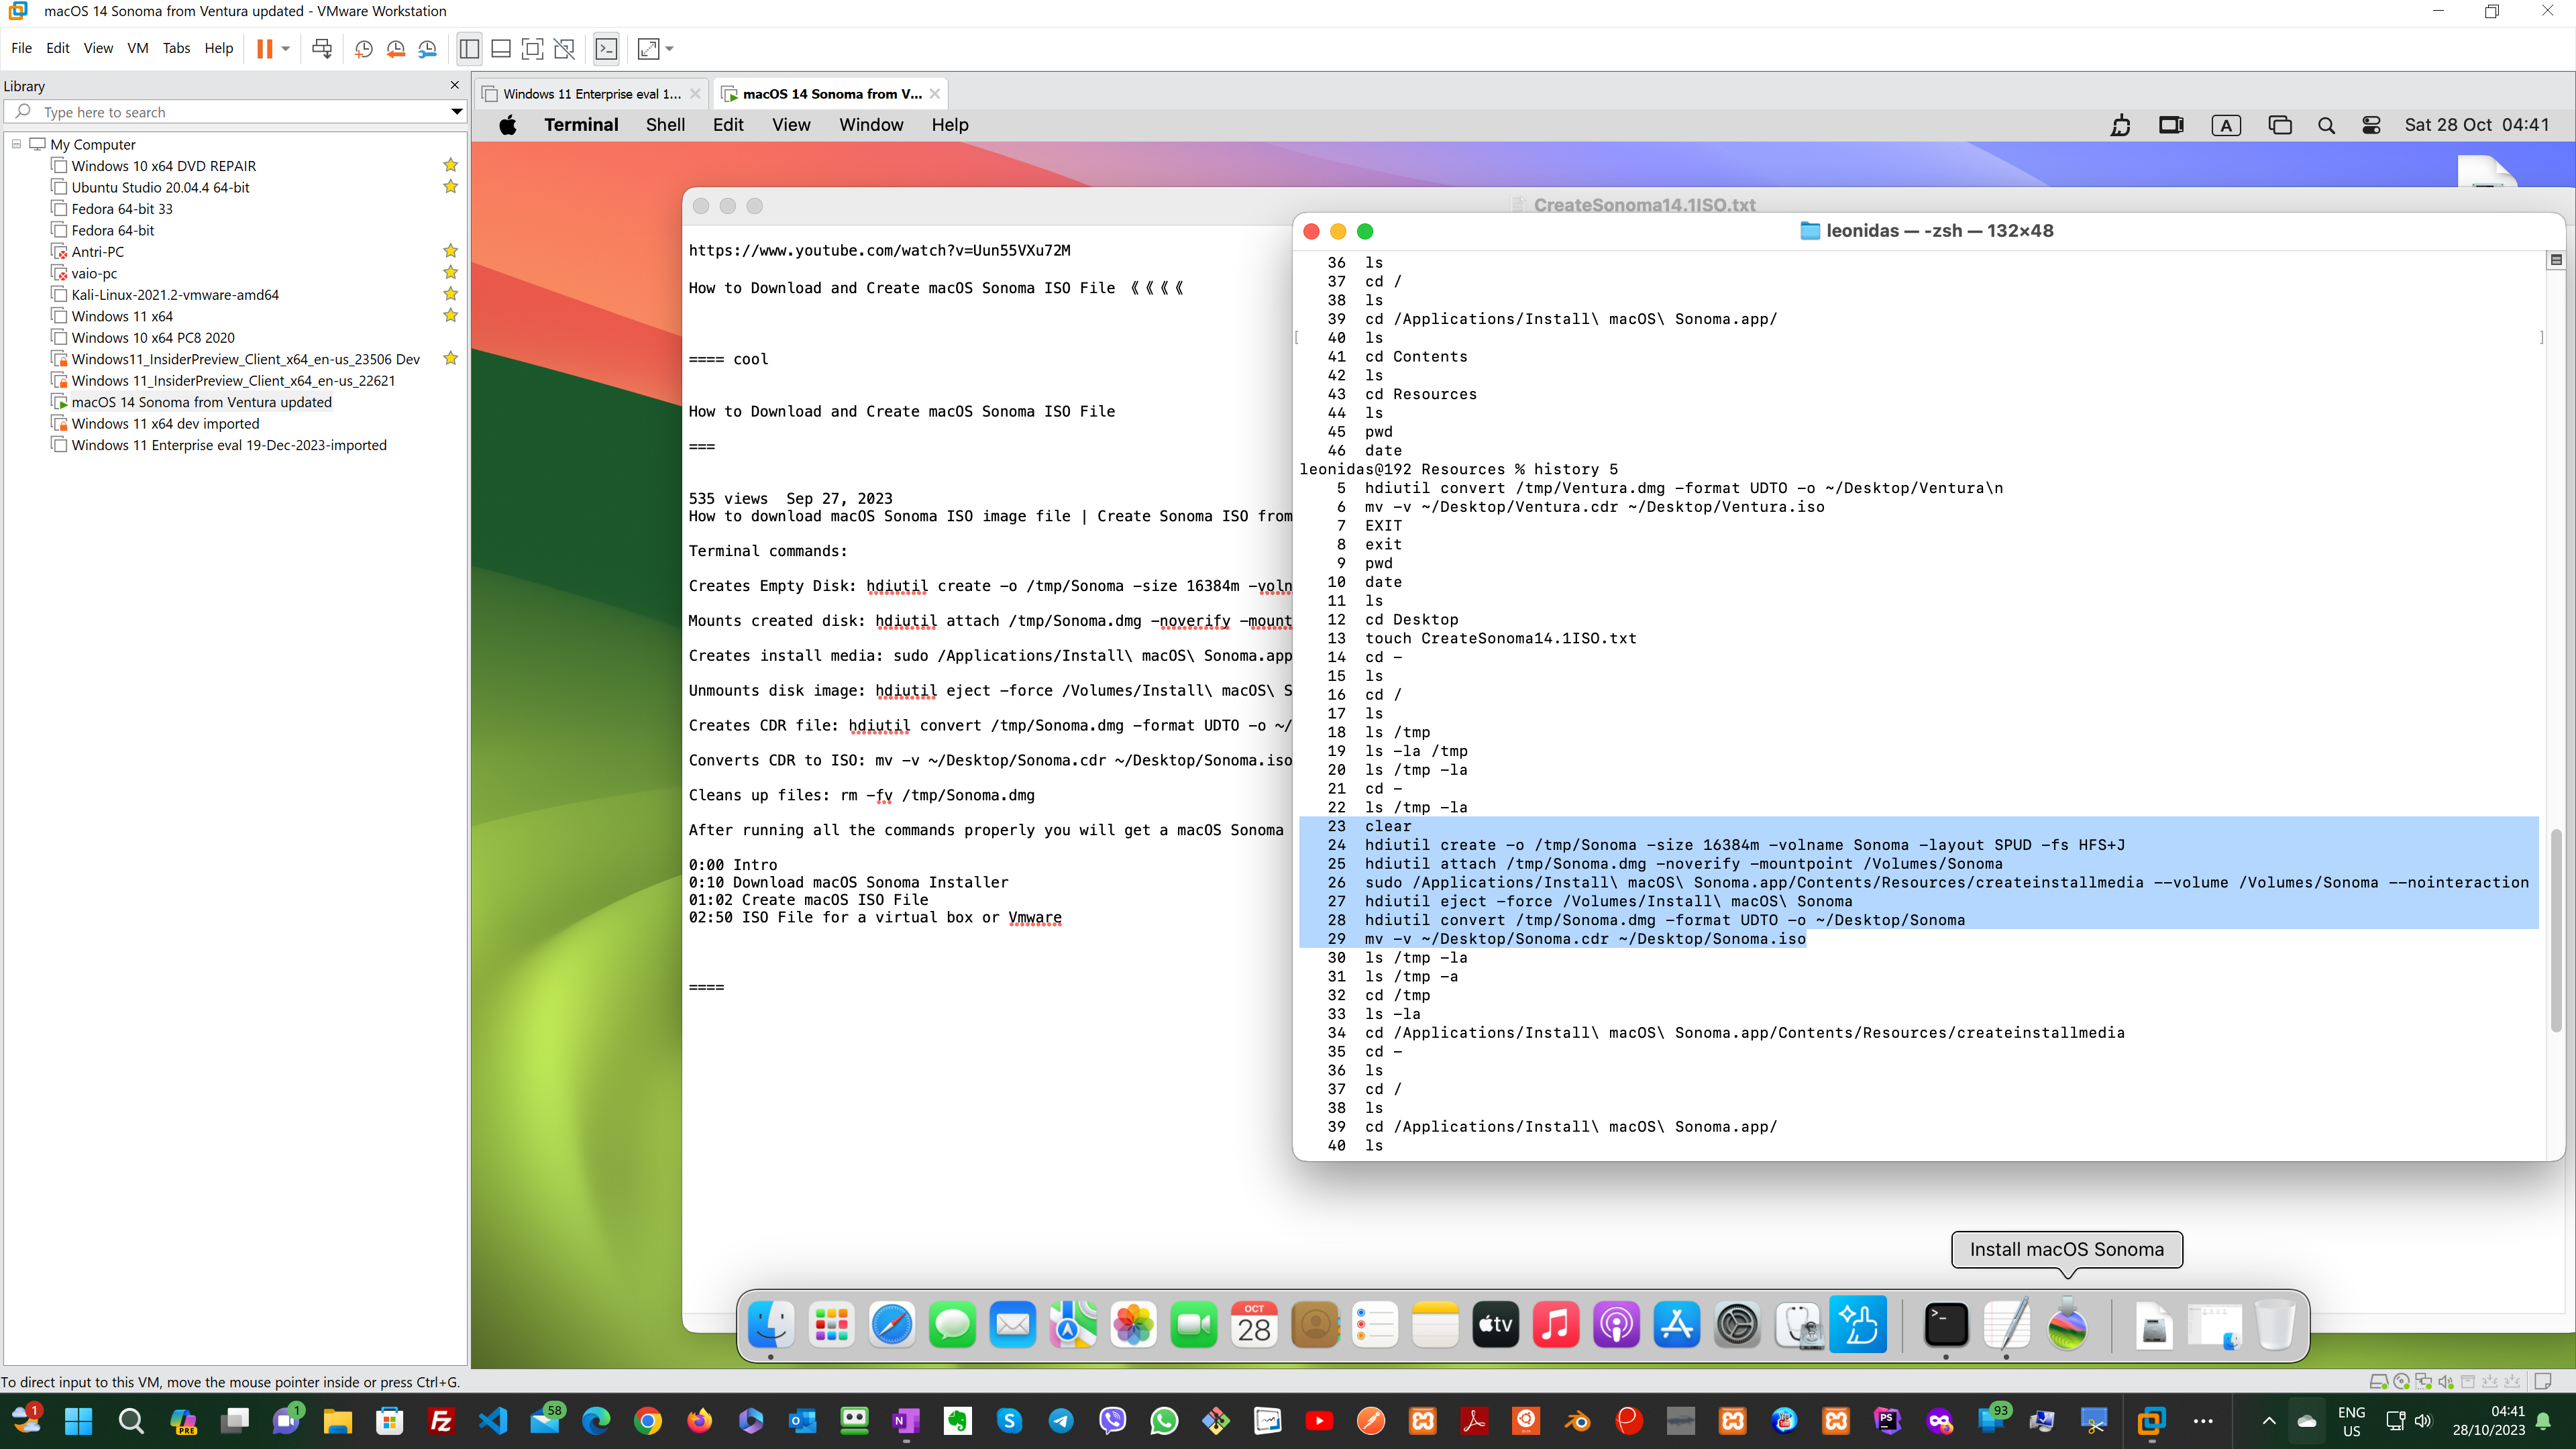The image size is (2576, 1449).
Task: Toggle favorite star for Ubuntu Studio 20.04.4
Action: coord(451,186)
